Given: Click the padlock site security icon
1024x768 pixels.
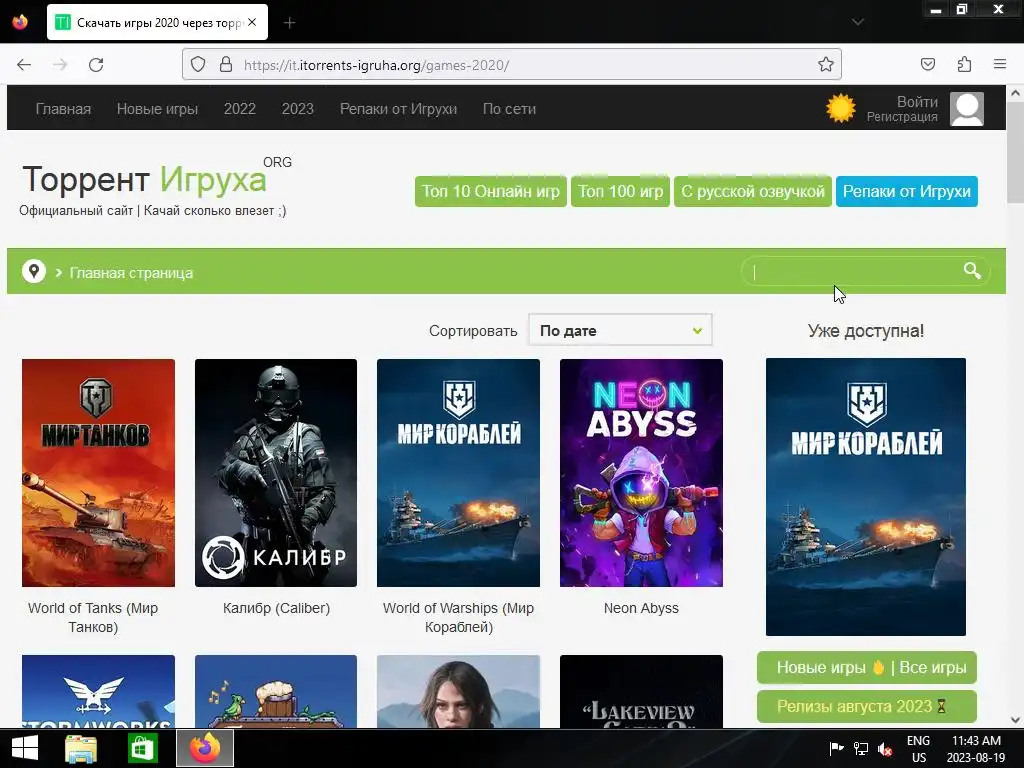Looking at the screenshot, I should [226, 65].
